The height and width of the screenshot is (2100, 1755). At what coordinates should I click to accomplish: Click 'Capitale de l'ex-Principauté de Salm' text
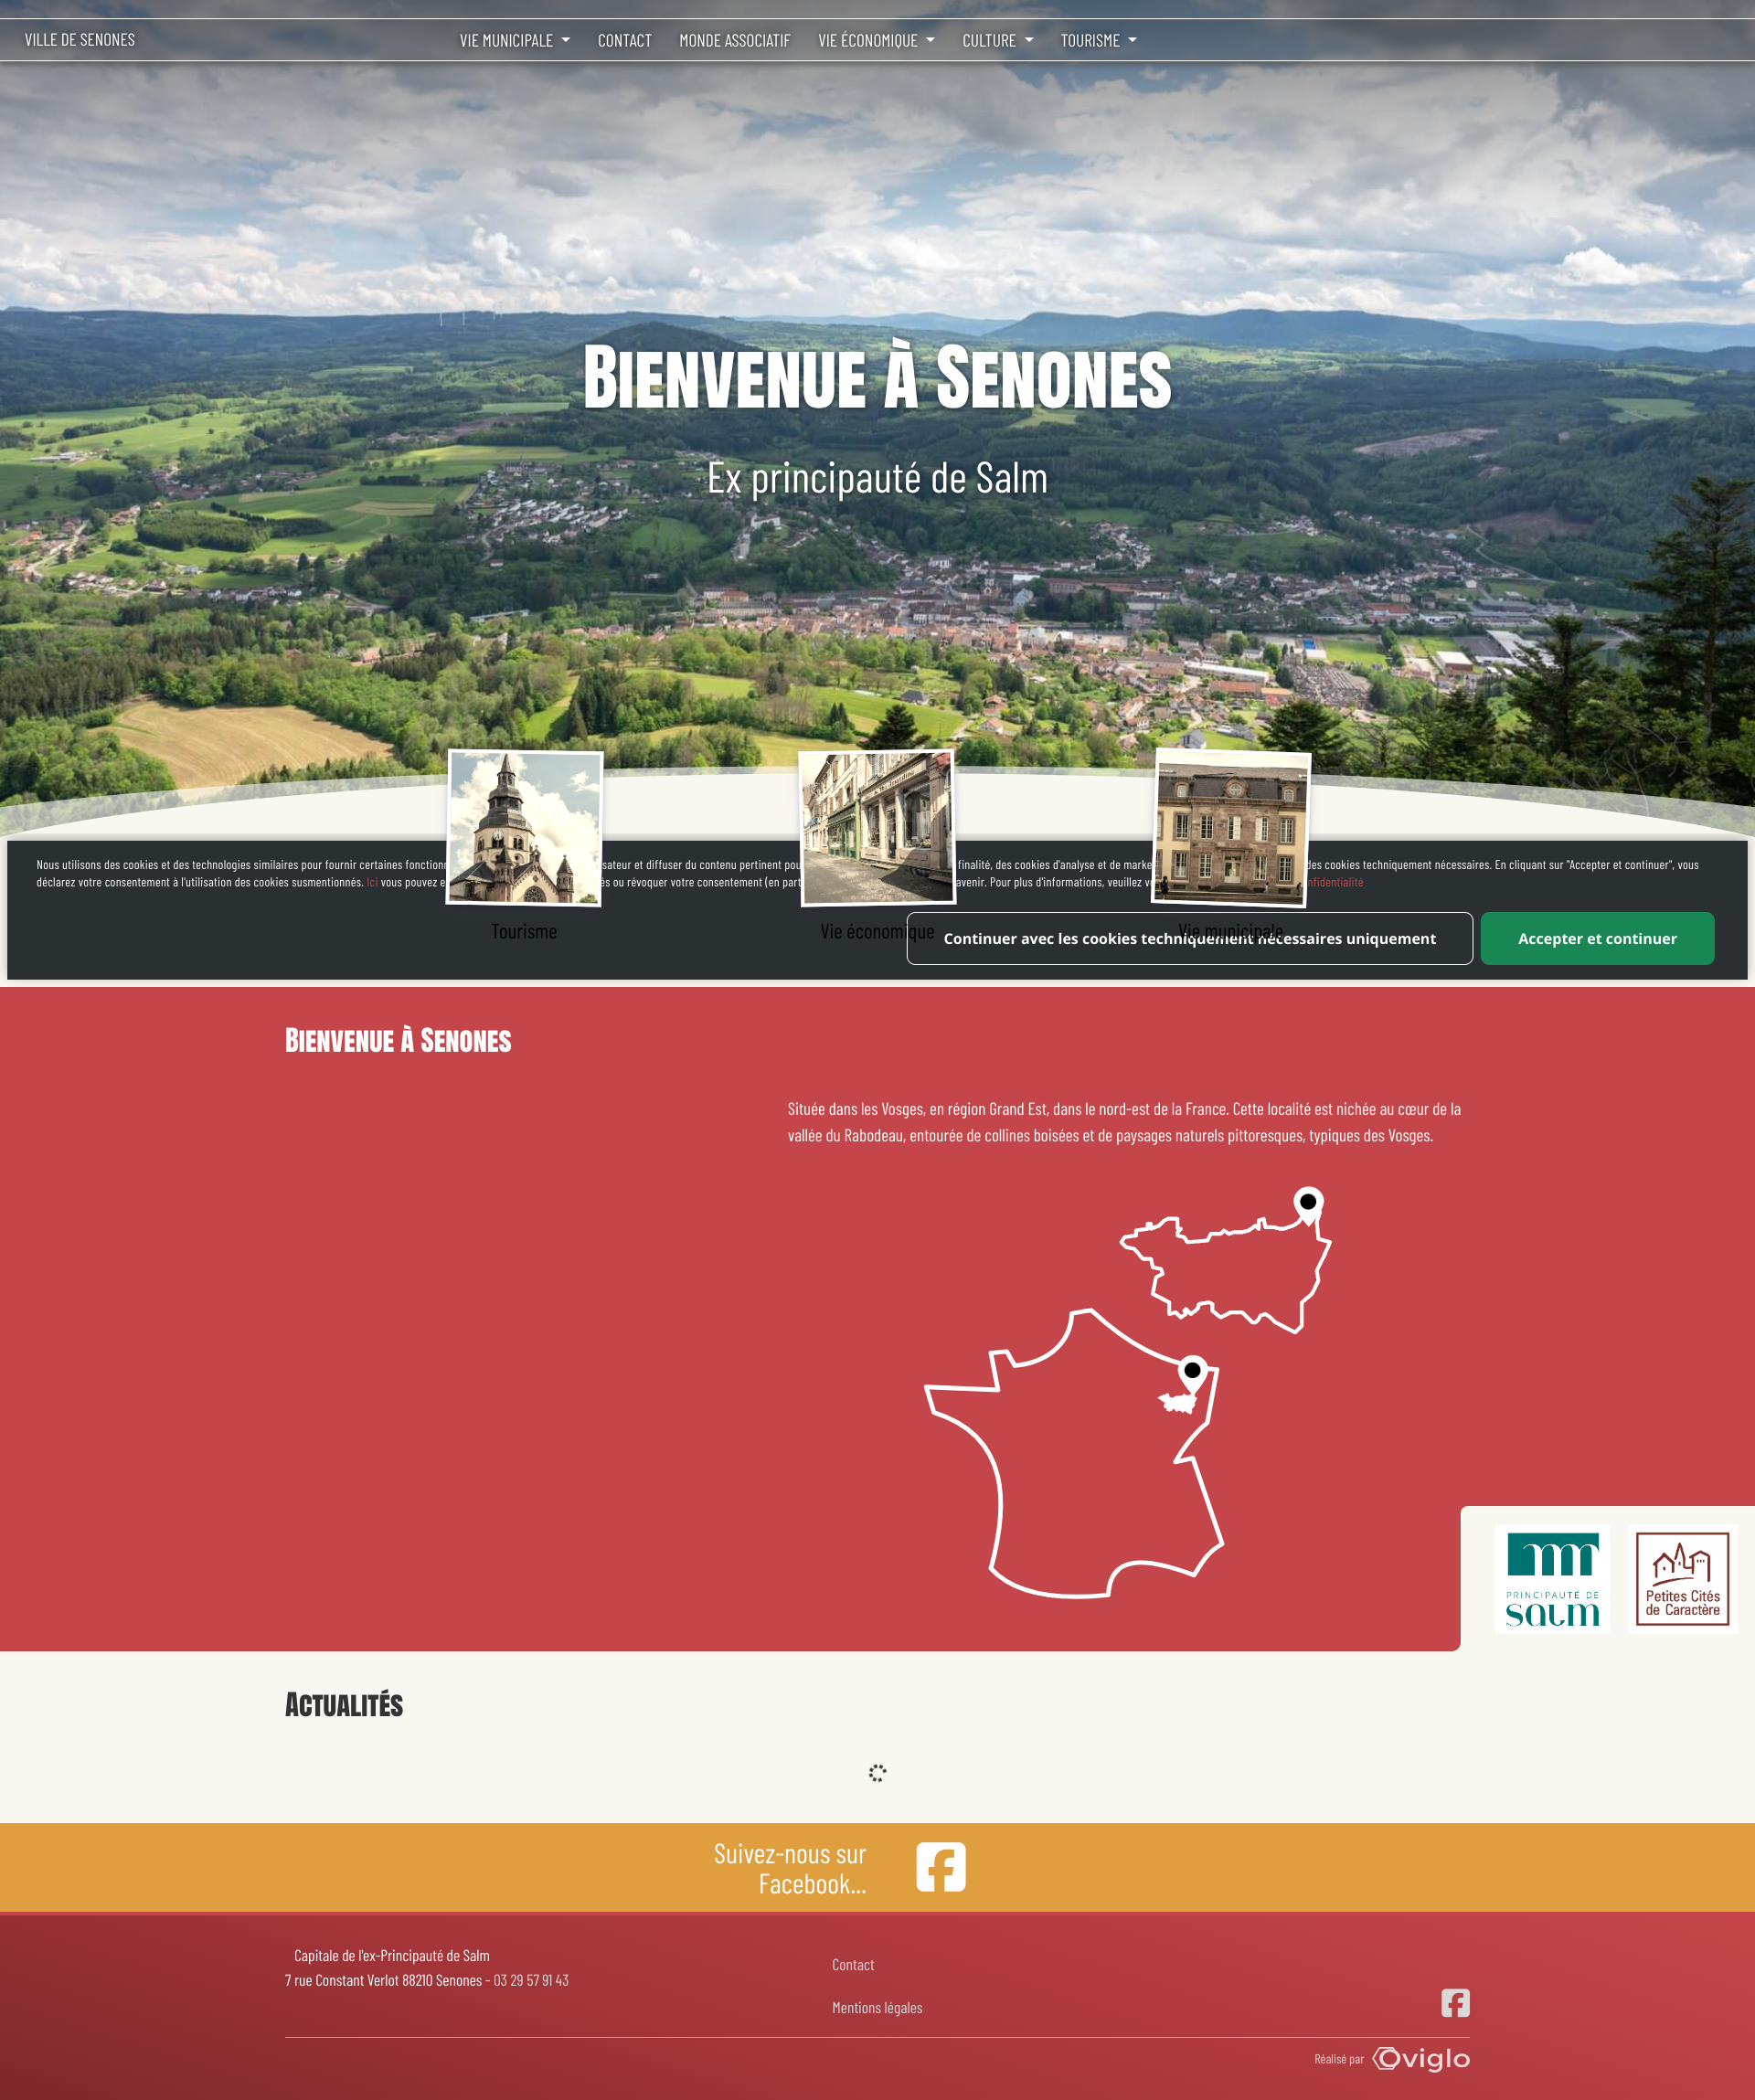[x=392, y=1955]
